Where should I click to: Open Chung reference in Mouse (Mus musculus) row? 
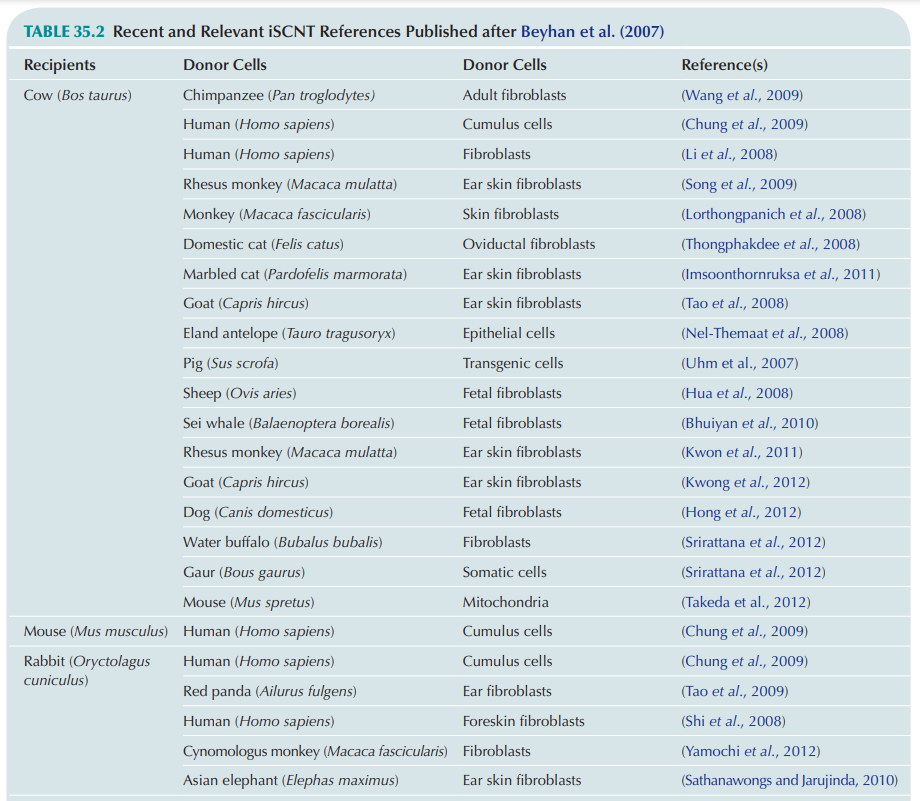point(745,631)
